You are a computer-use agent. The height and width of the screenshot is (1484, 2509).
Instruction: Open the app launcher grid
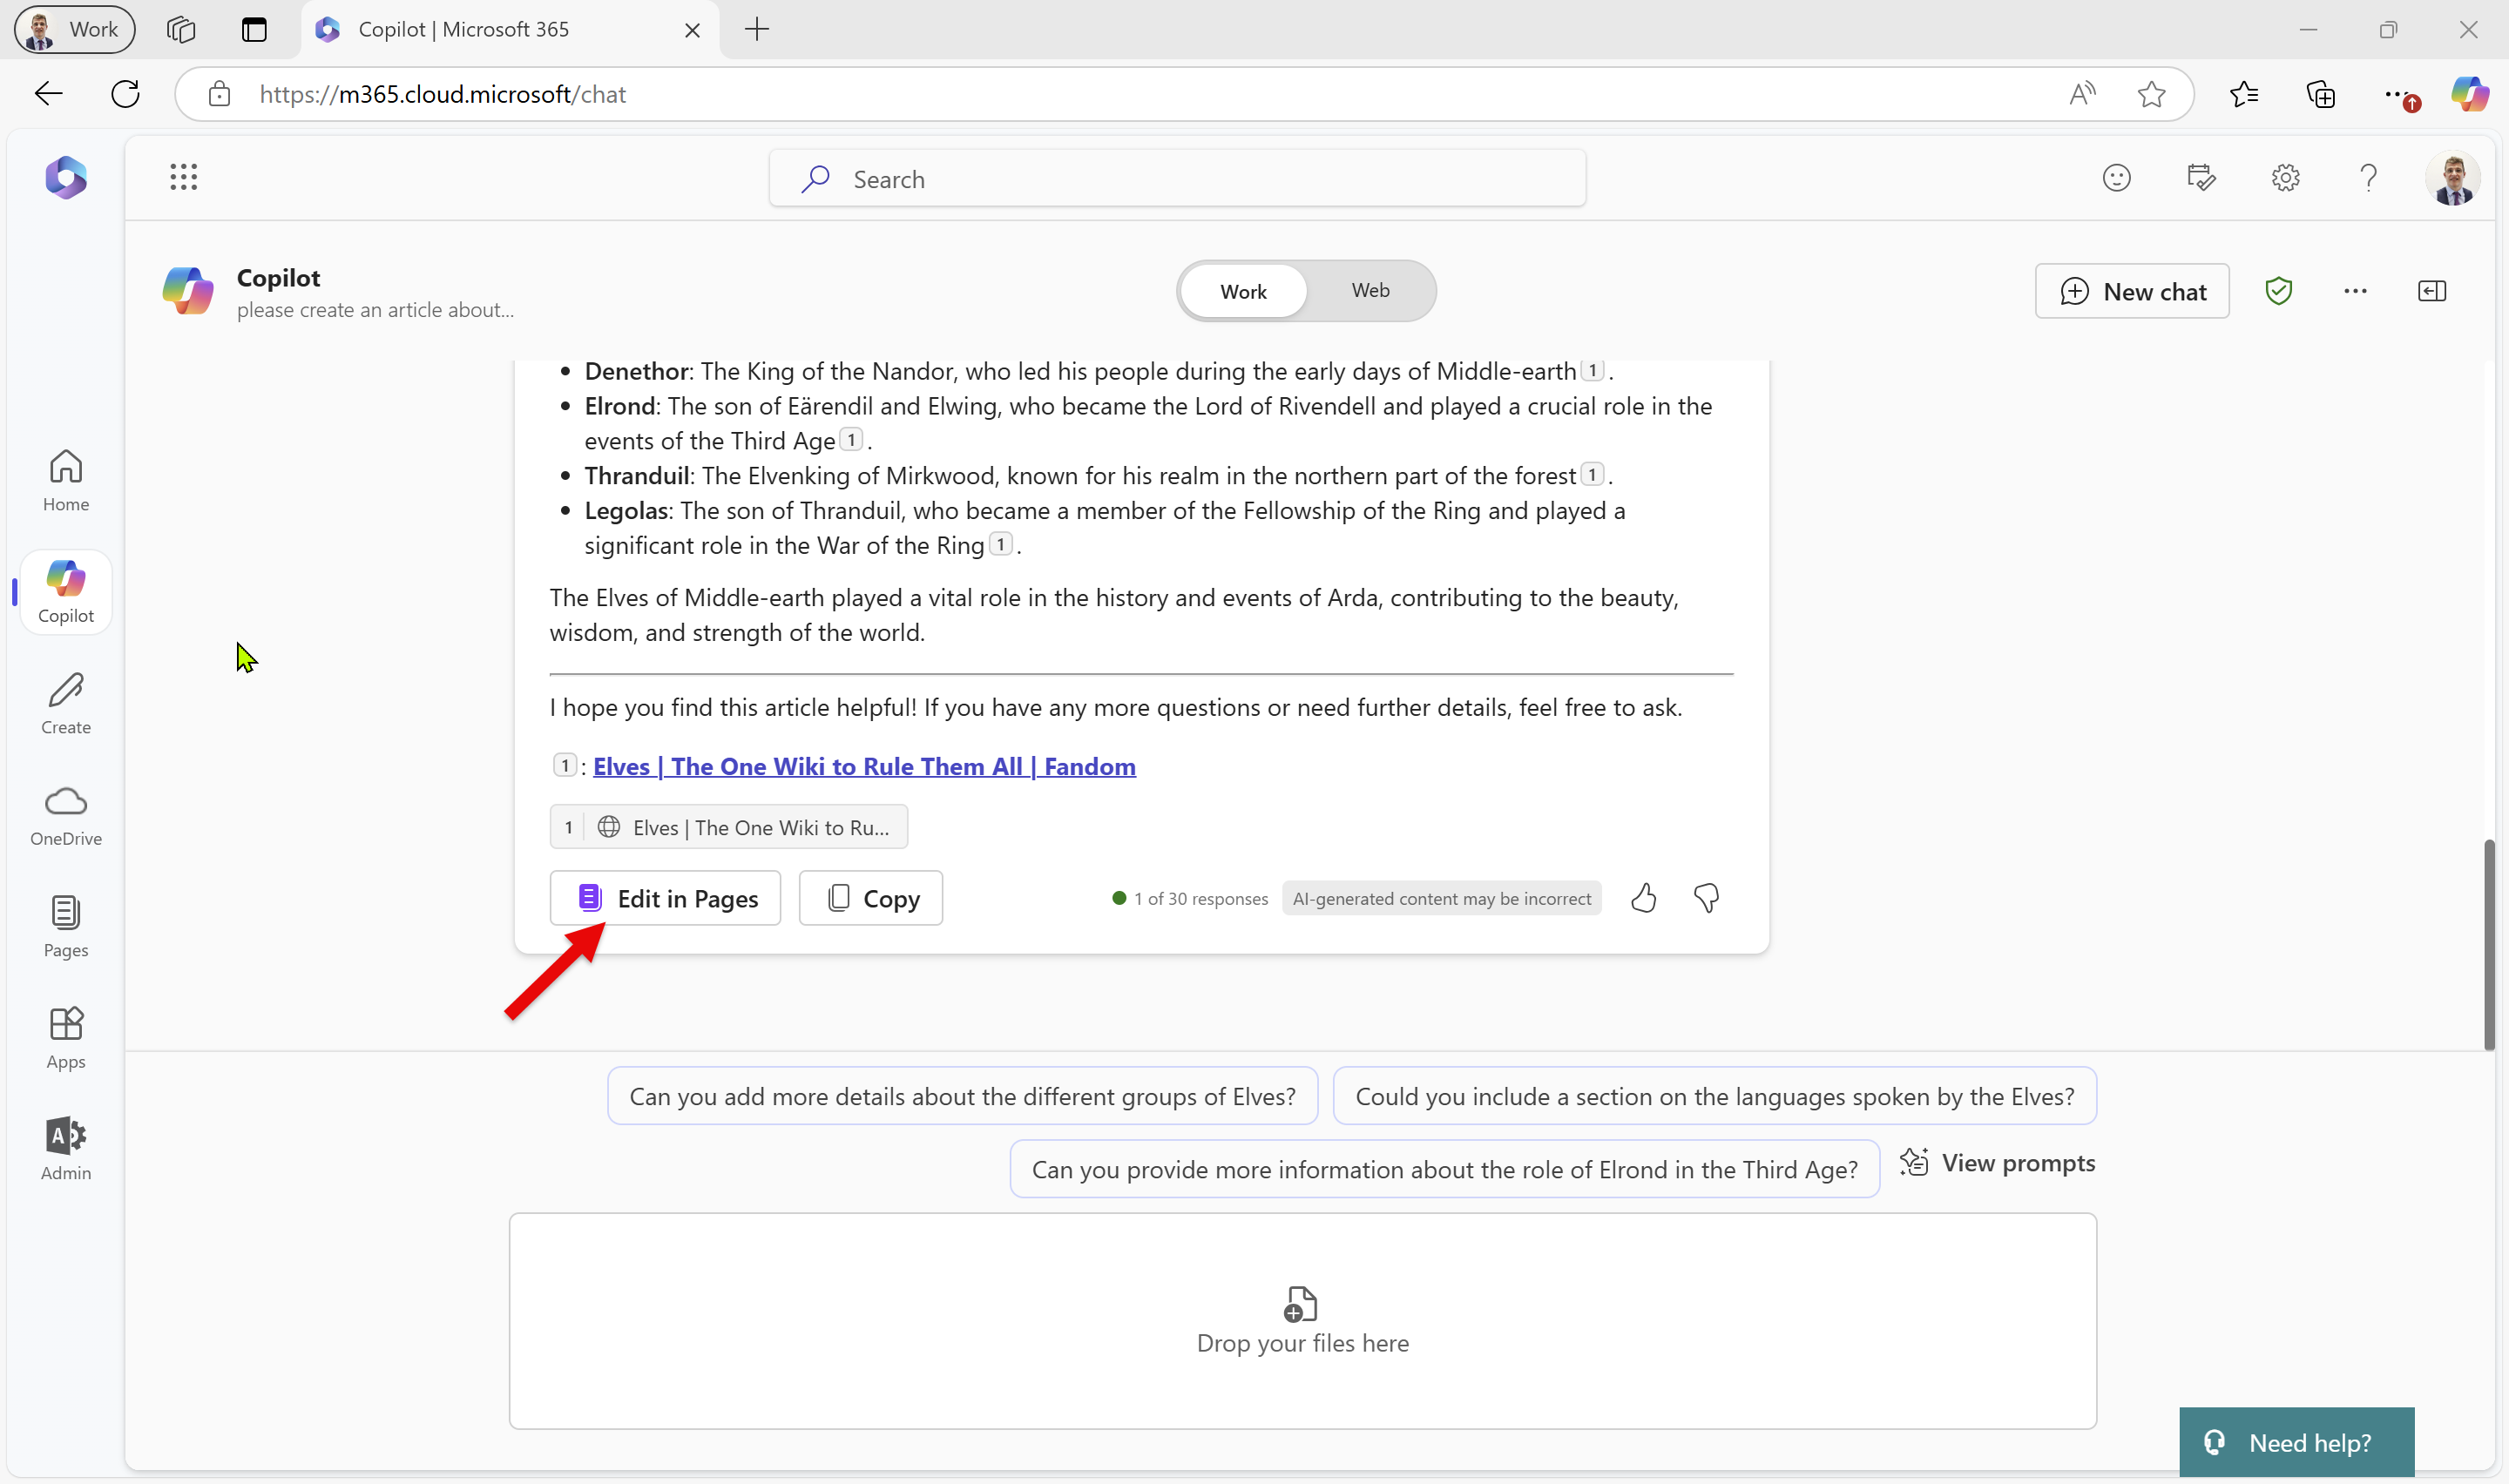183,178
